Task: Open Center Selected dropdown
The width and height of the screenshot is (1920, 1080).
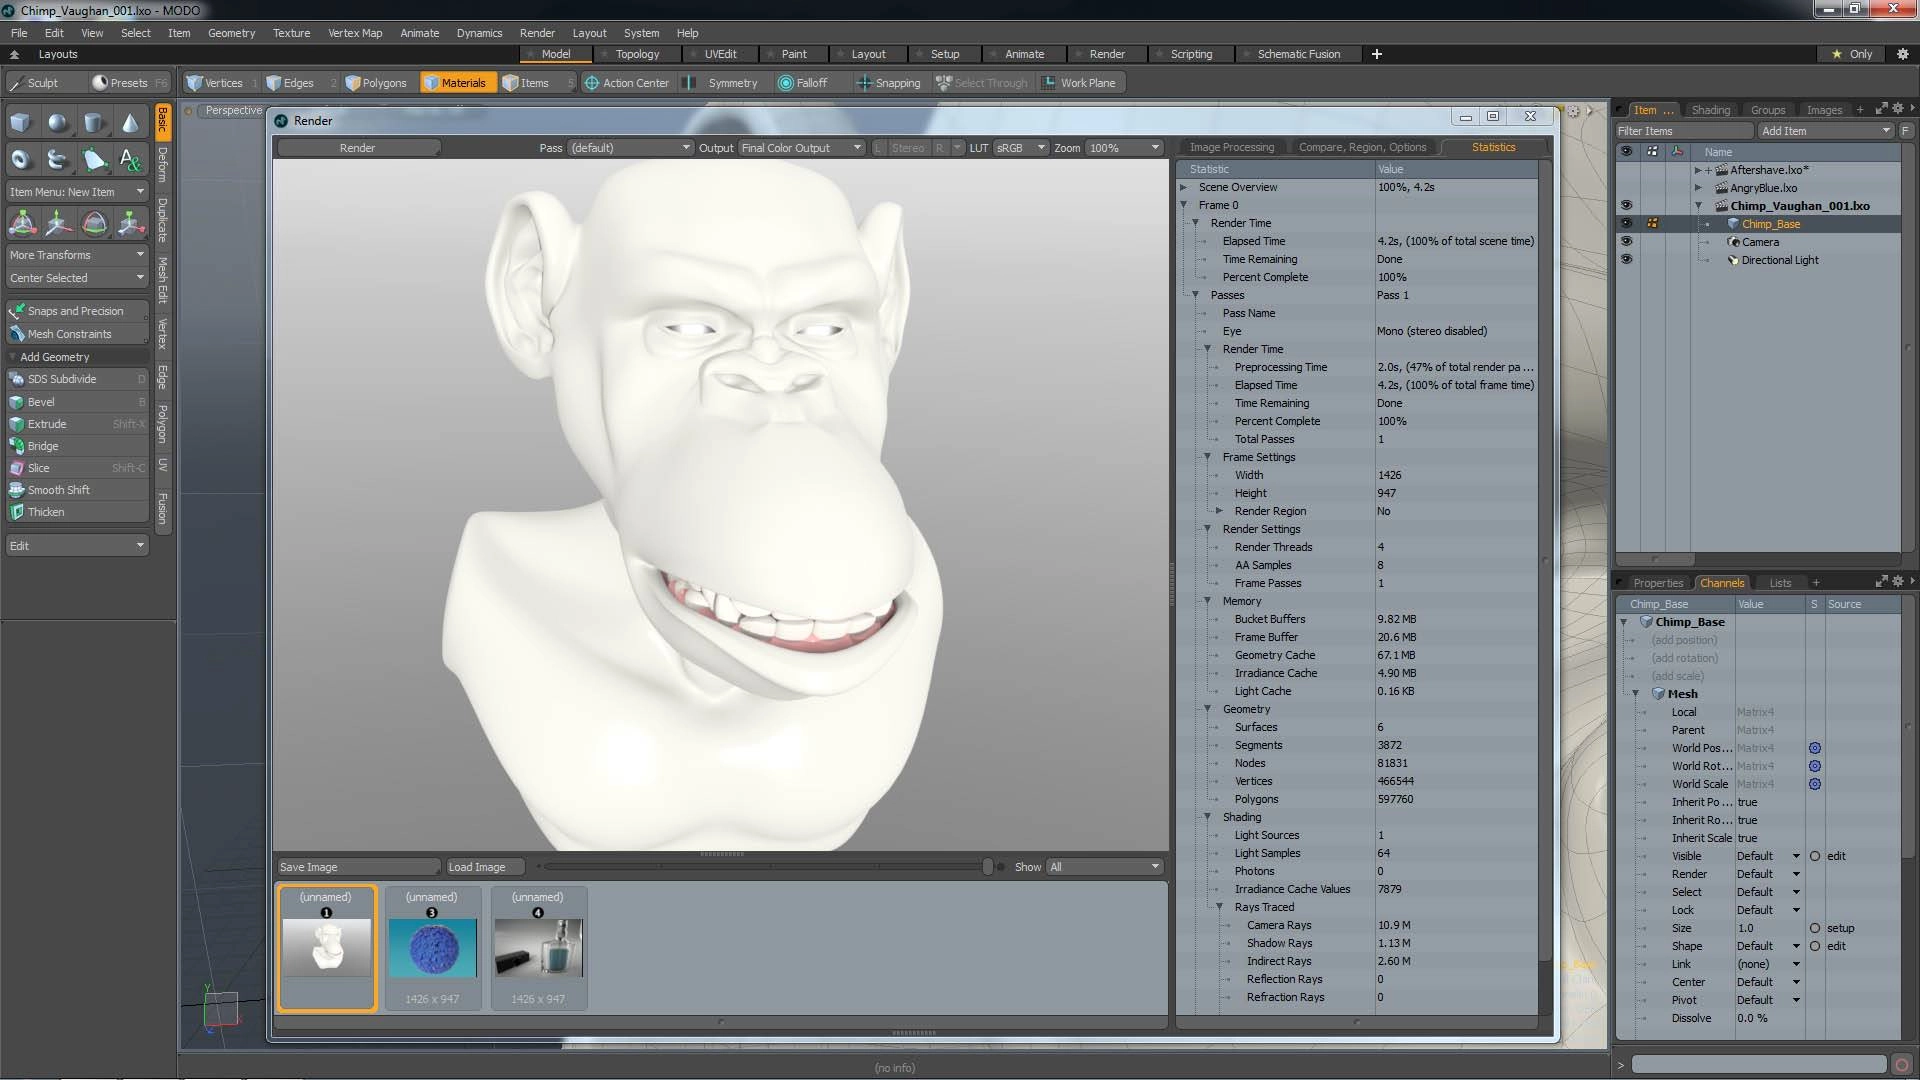Action: coord(77,278)
